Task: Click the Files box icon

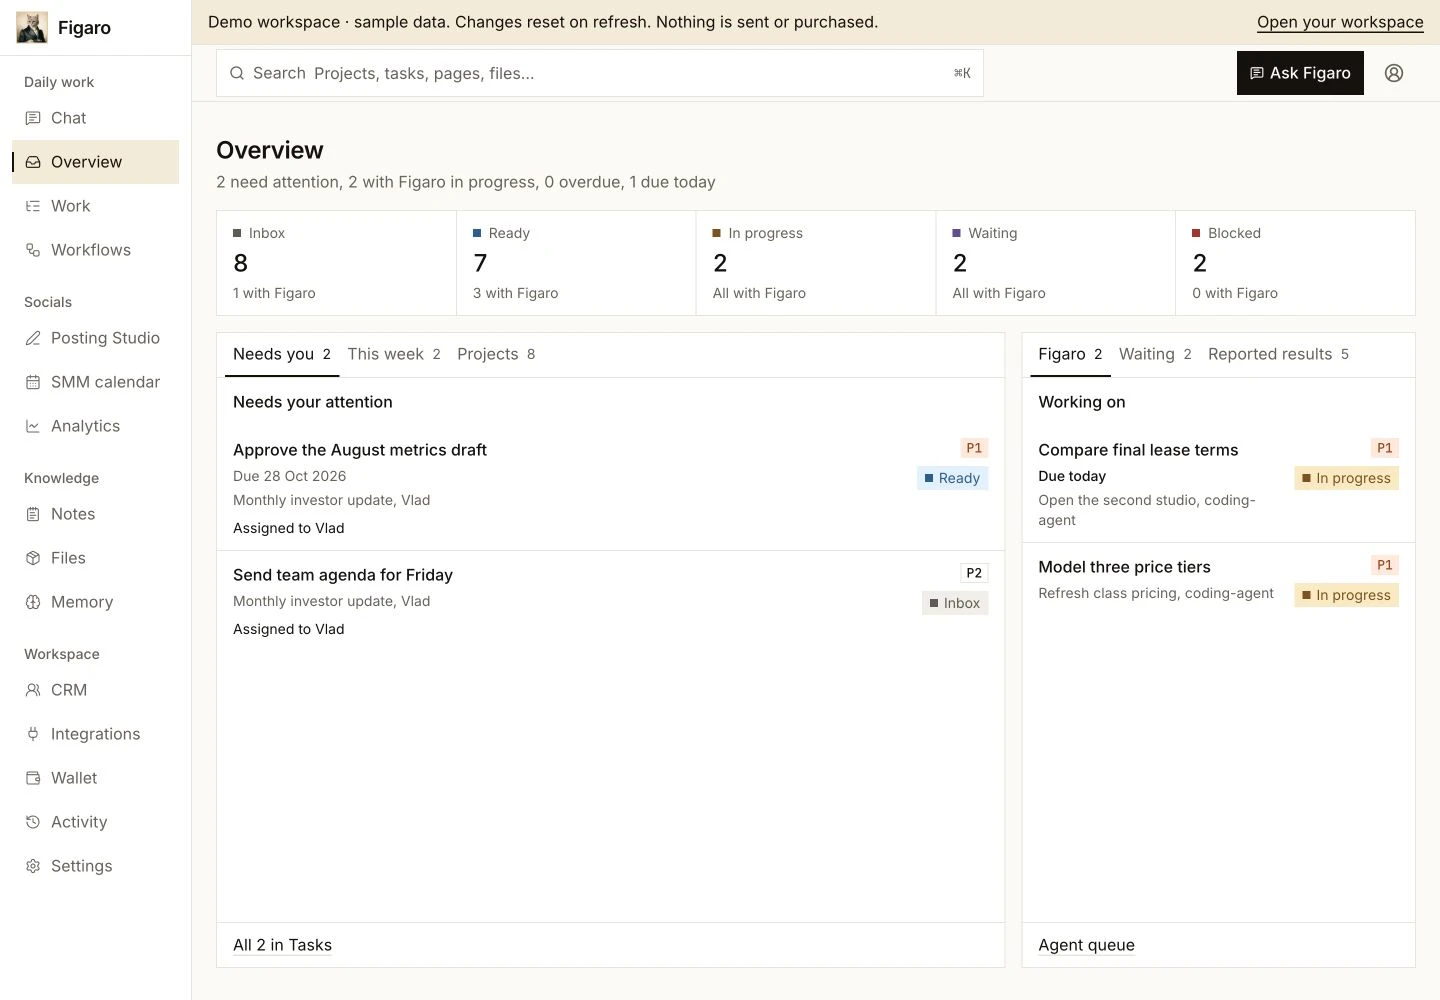Action: pyautogui.click(x=33, y=558)
